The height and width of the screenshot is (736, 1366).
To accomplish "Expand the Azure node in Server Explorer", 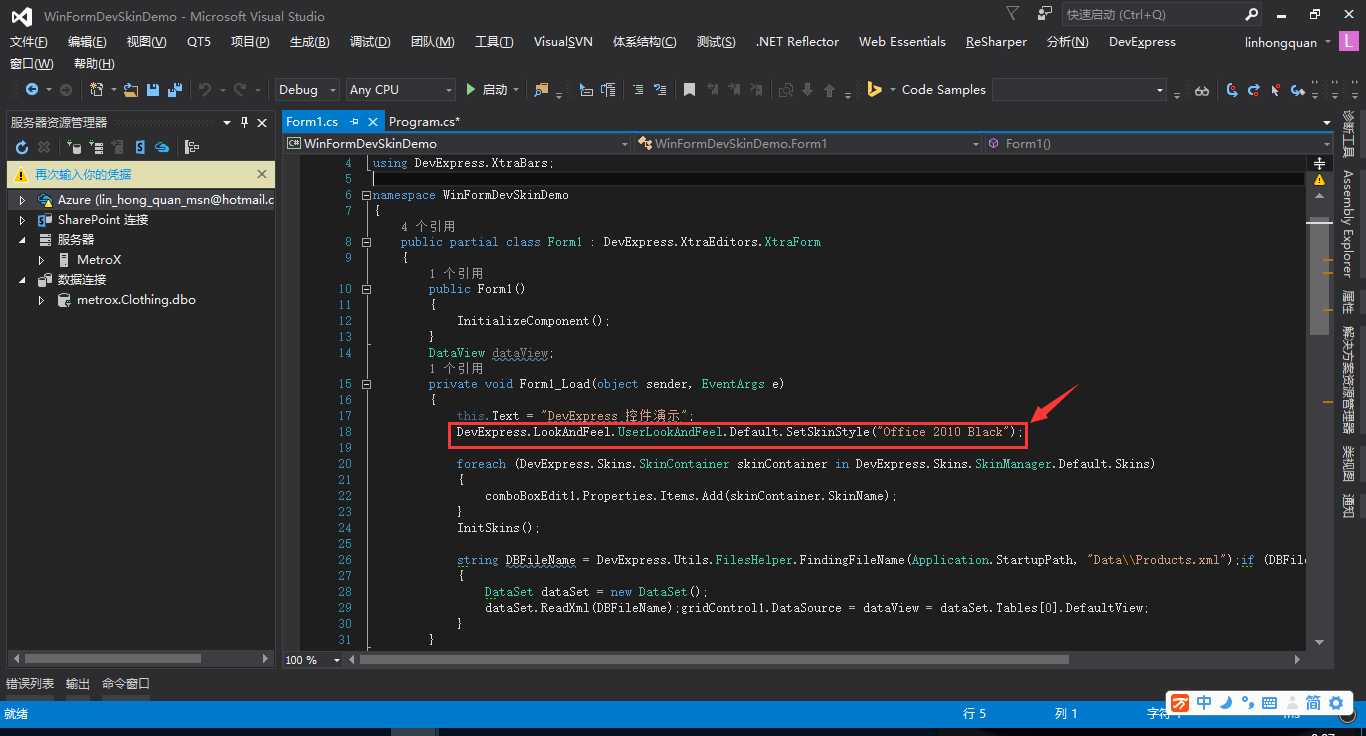I will tap(22, 200).
